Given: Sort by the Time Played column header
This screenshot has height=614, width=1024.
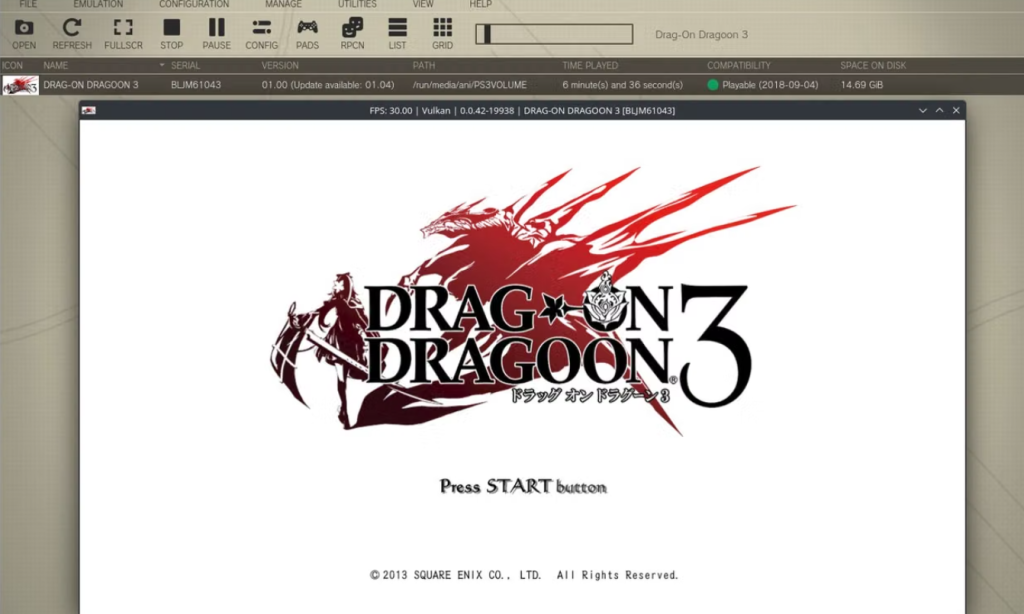Looking at the screenshot, I should 590,65.
